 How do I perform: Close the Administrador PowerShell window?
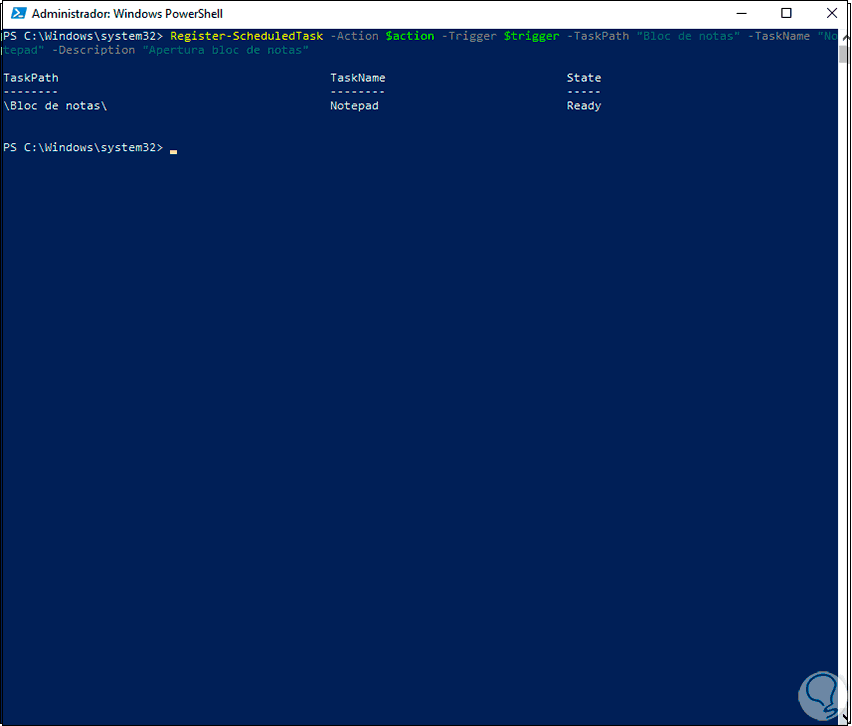coord(831,13)
